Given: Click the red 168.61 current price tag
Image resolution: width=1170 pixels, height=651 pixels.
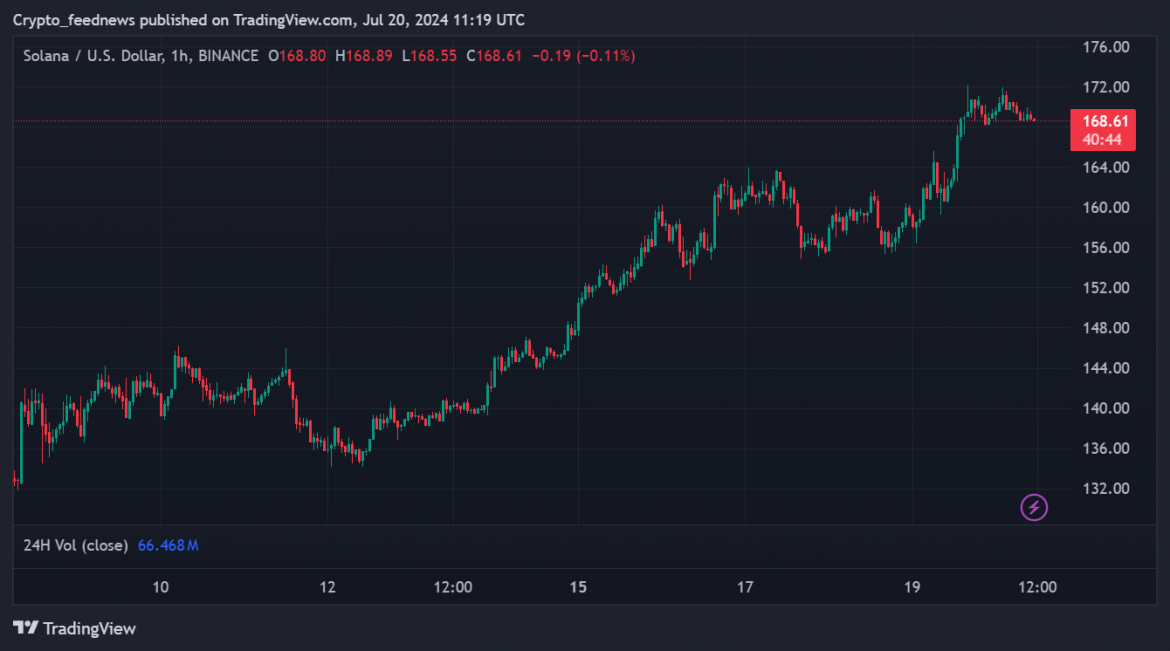Looking at the screenshot, I should point(1102,121).
